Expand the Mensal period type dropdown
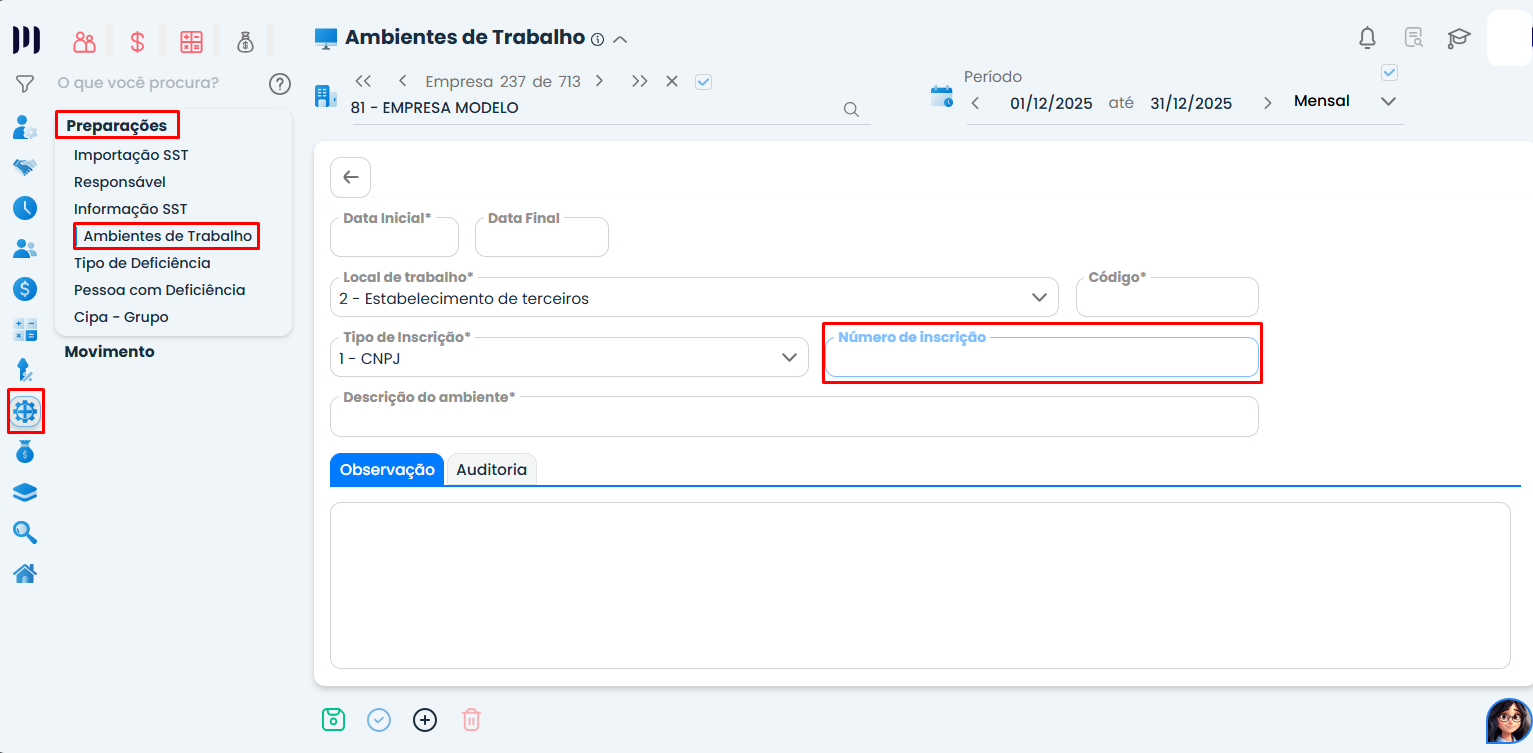 coord(1388,102)
